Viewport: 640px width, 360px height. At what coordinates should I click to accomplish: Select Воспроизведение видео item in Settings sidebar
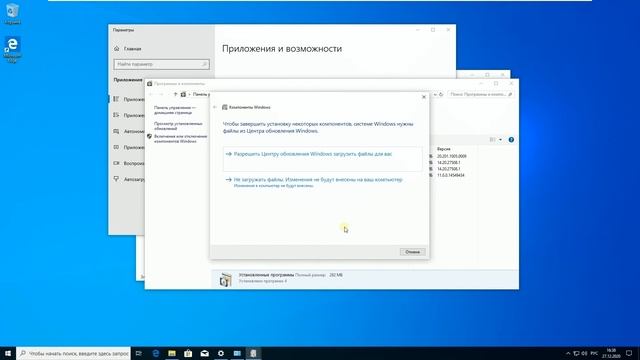[x=129, y=163]
